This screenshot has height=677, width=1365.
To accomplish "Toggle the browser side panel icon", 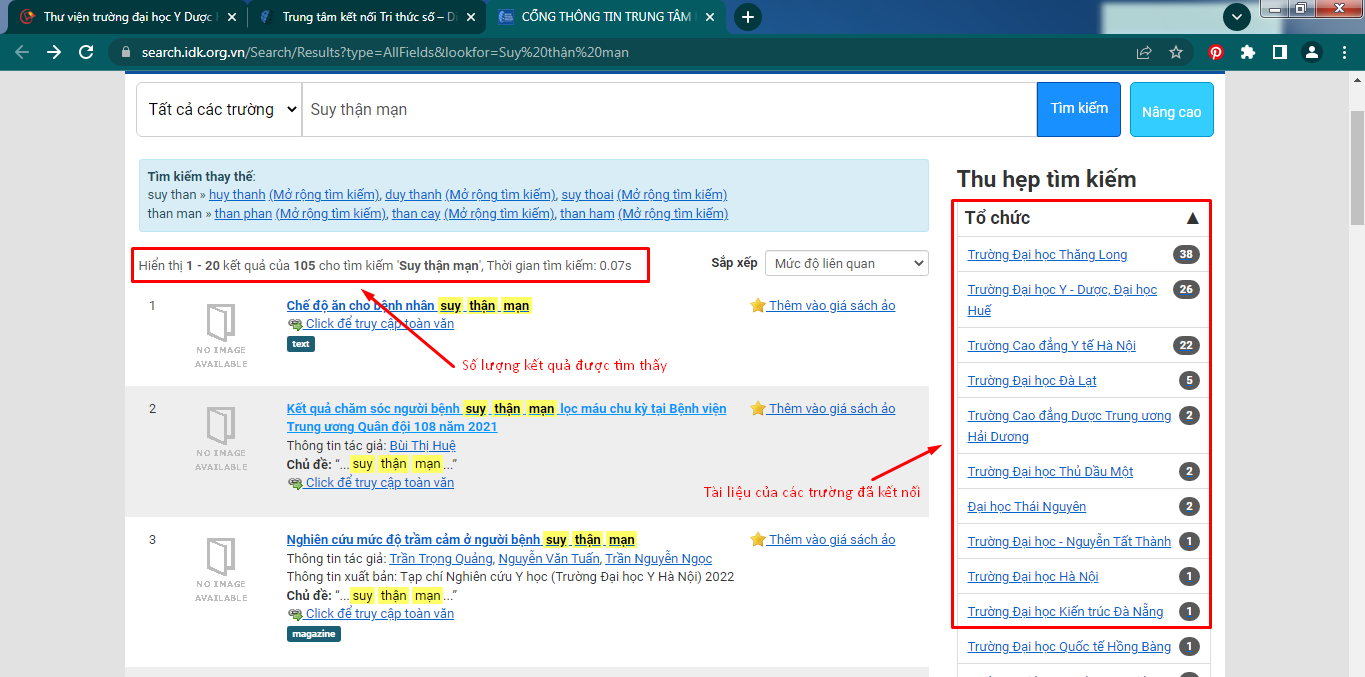I will click(1279, 52).
